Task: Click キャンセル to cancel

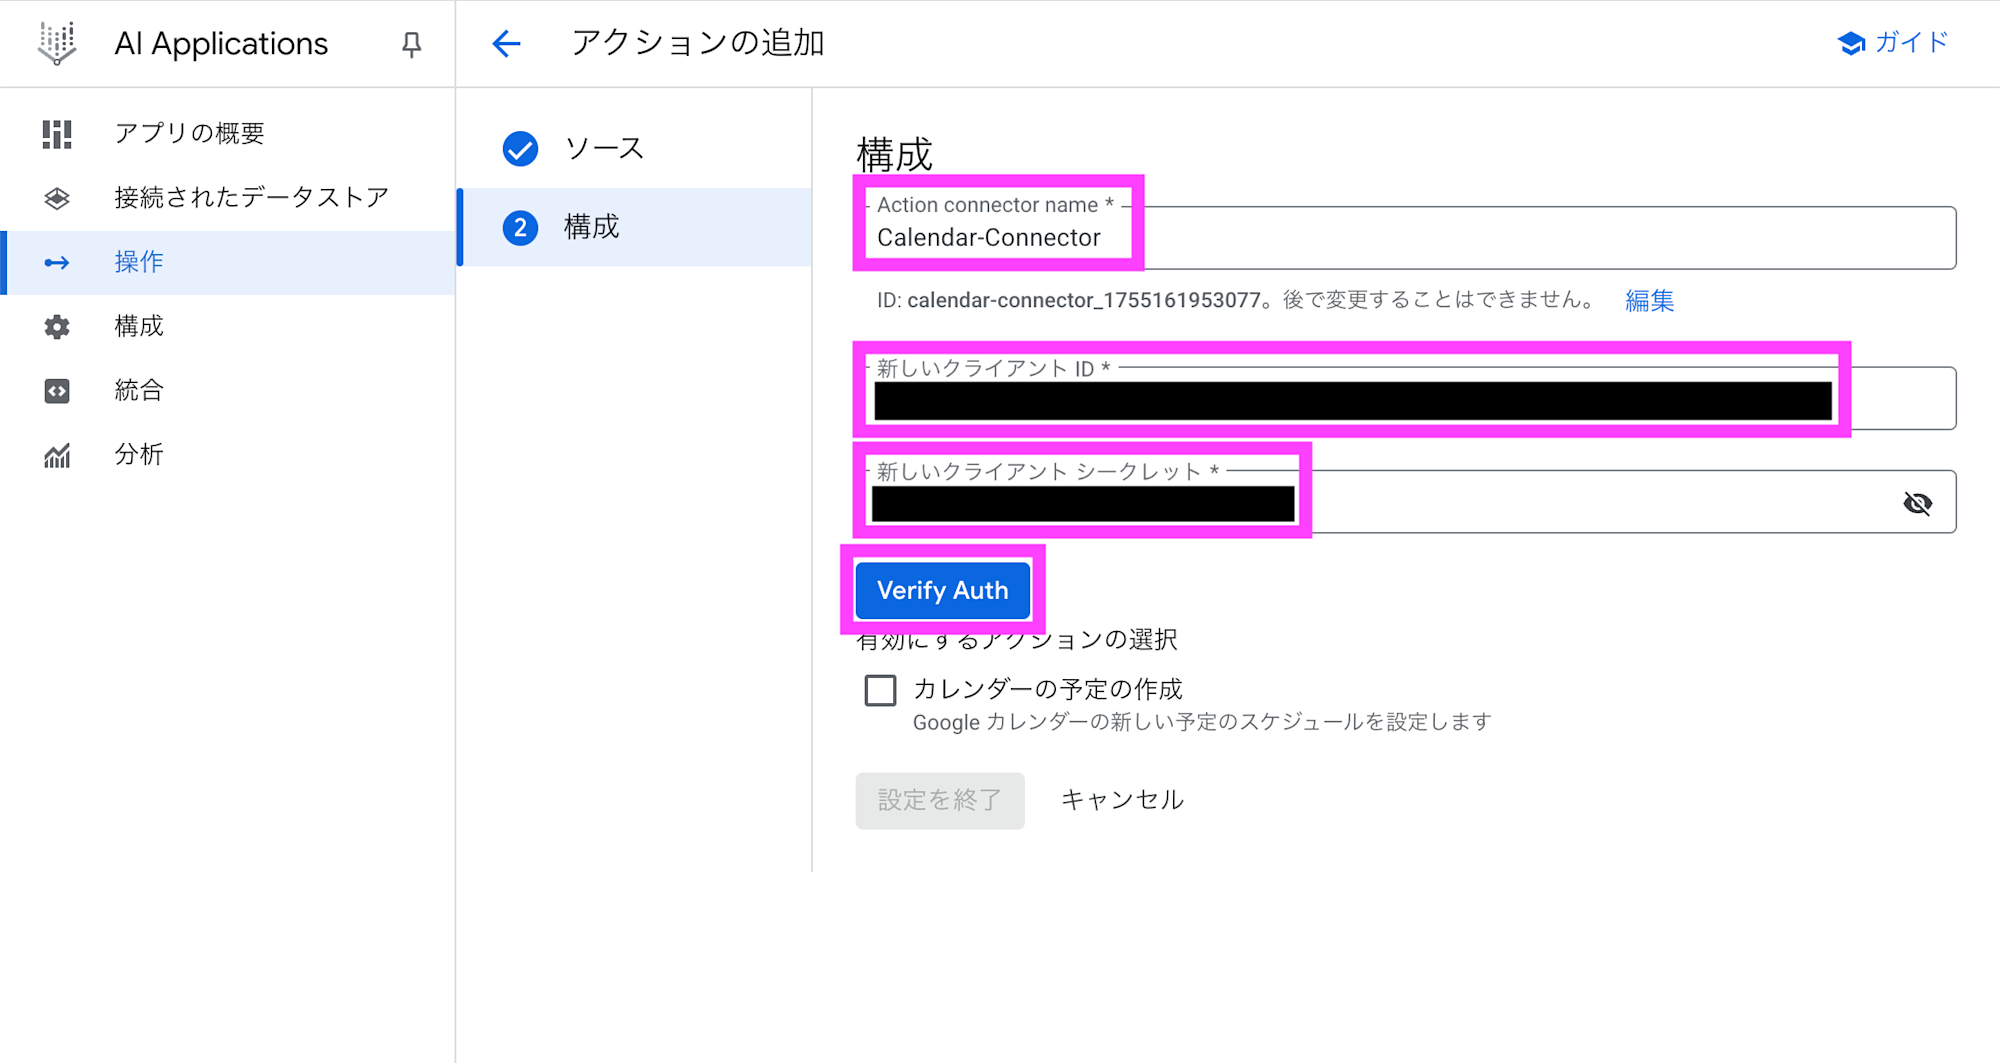Action: pyautogui.click(x=1122, y=800)
